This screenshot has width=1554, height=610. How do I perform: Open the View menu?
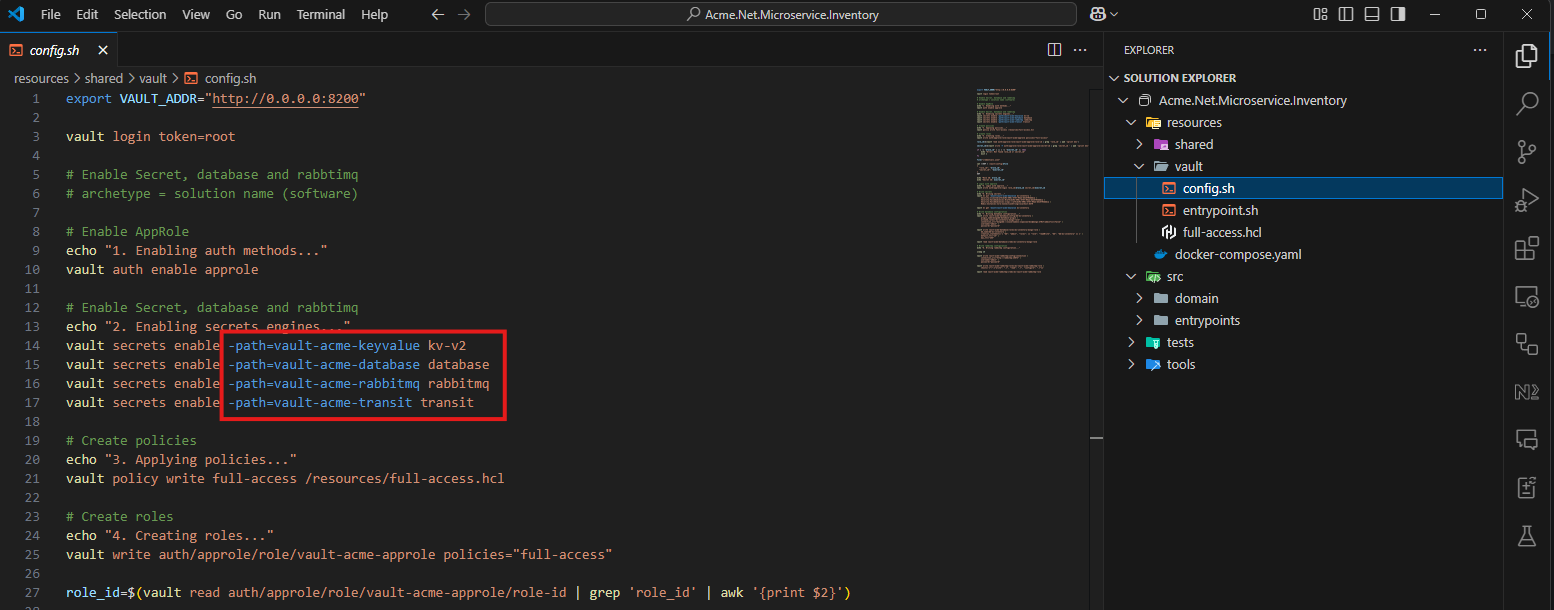coord(196,15)
